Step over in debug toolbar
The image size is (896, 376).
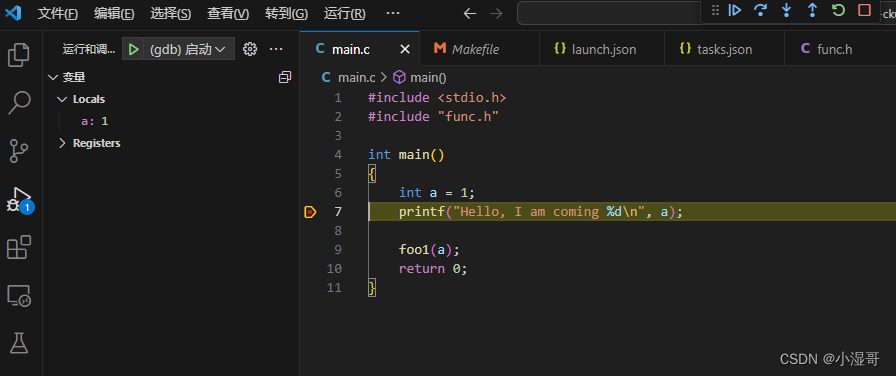[x=760, y=10]
